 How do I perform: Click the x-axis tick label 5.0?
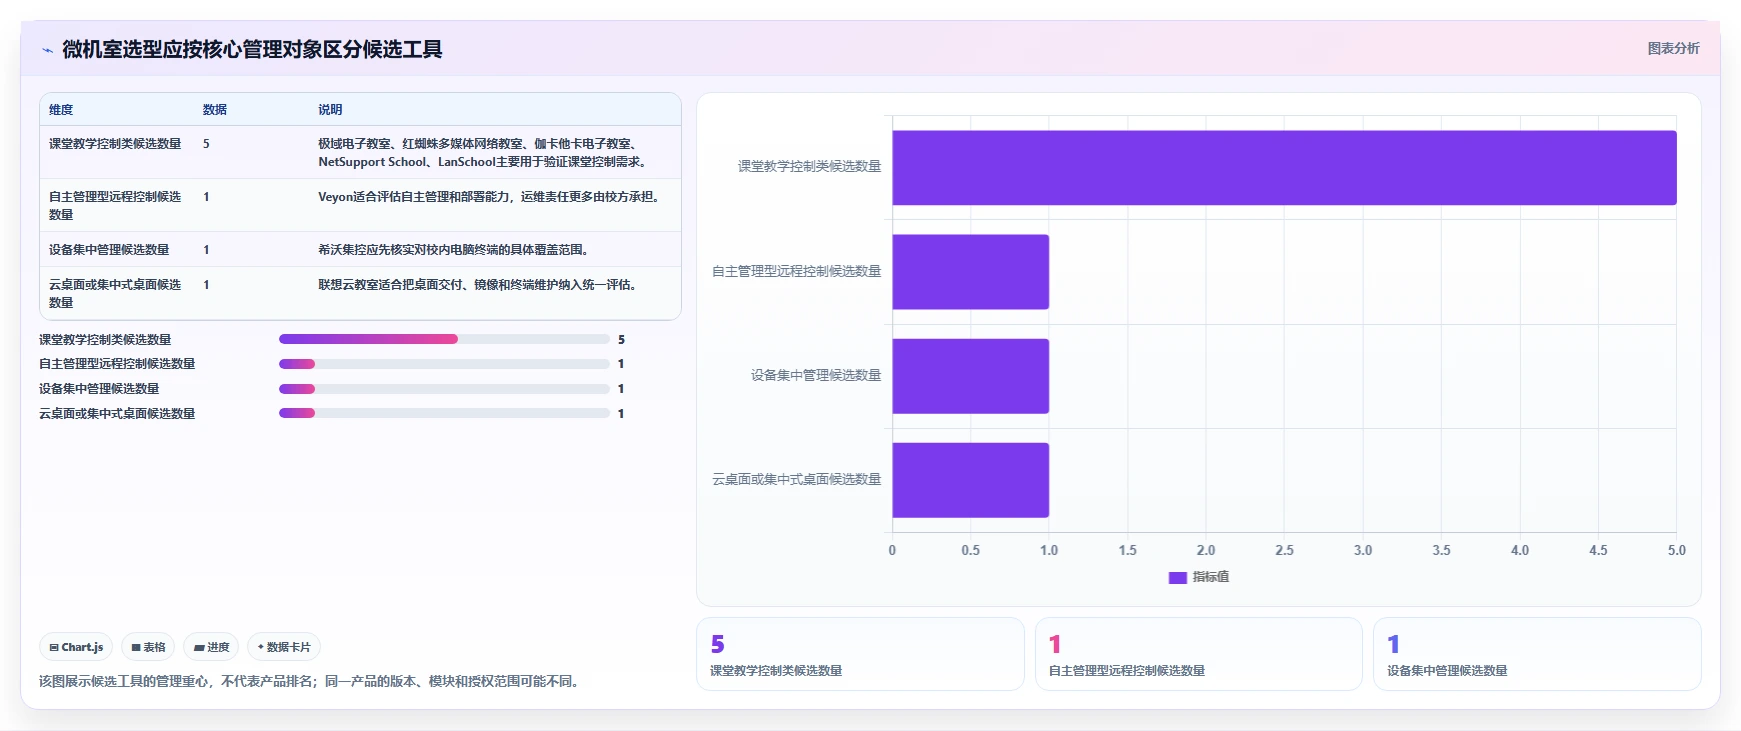pyautogui.click(x=1677, y=551)
